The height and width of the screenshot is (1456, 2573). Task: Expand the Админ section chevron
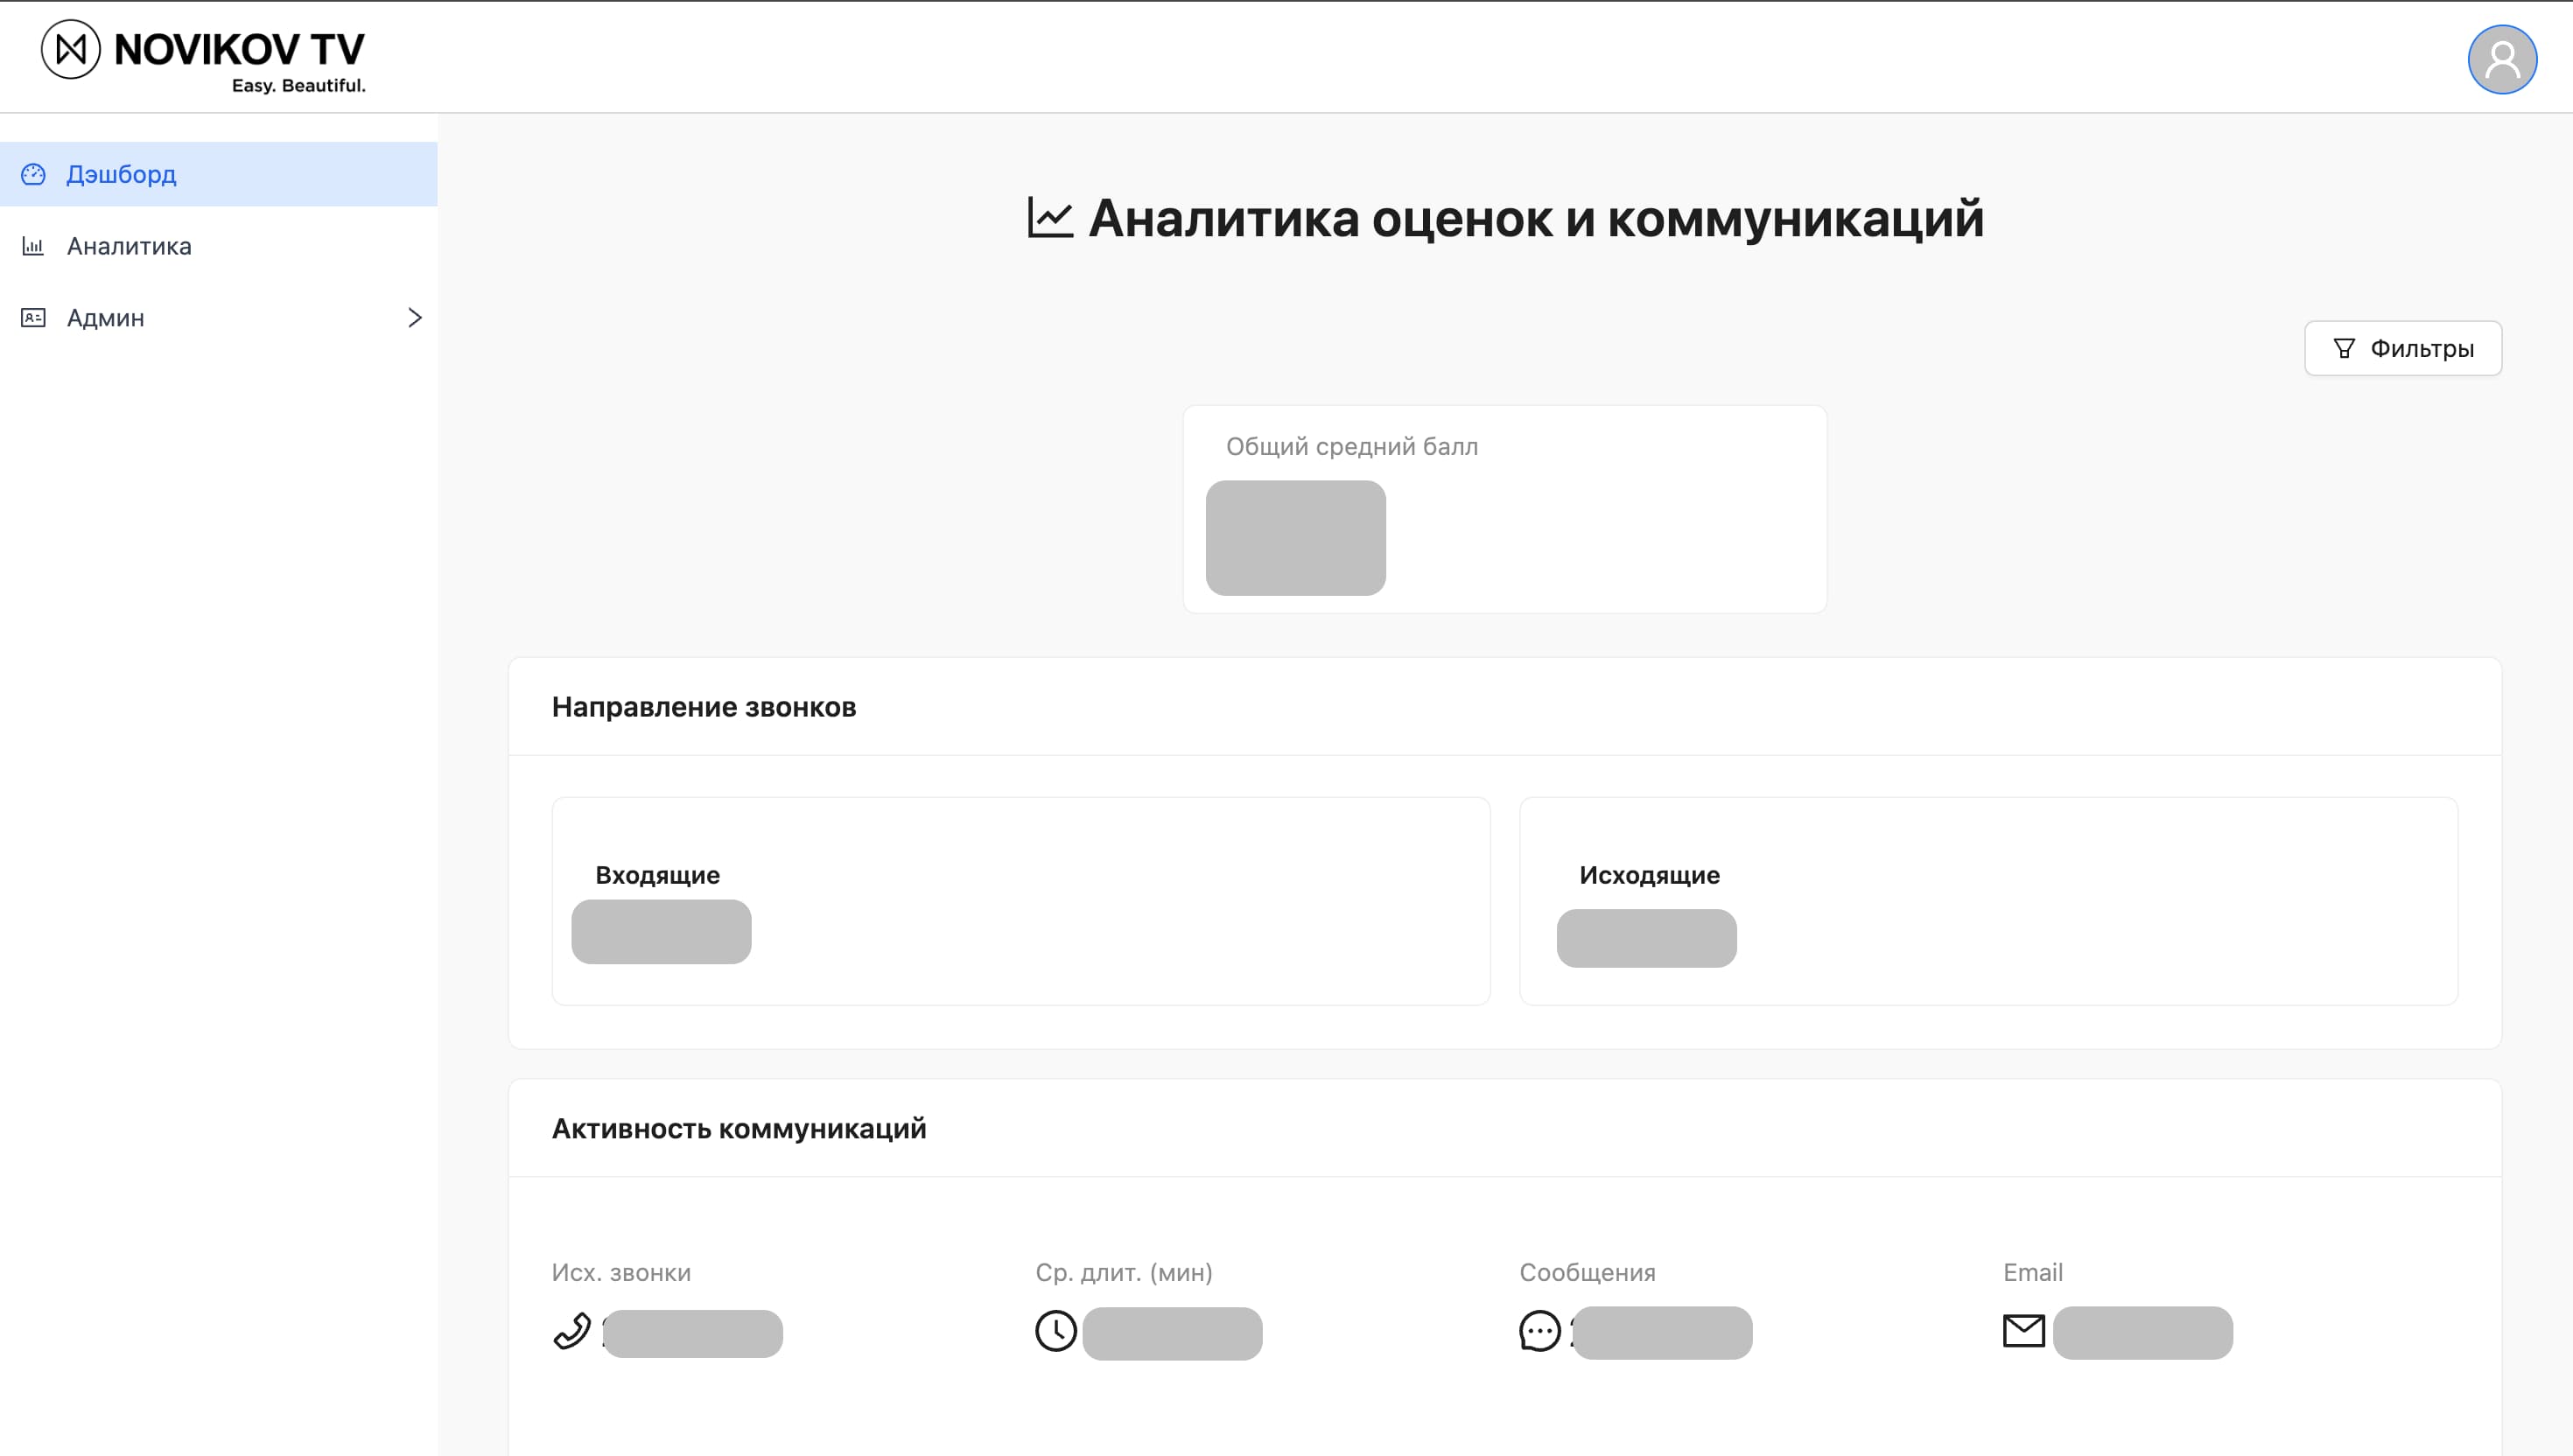point(414,317)
